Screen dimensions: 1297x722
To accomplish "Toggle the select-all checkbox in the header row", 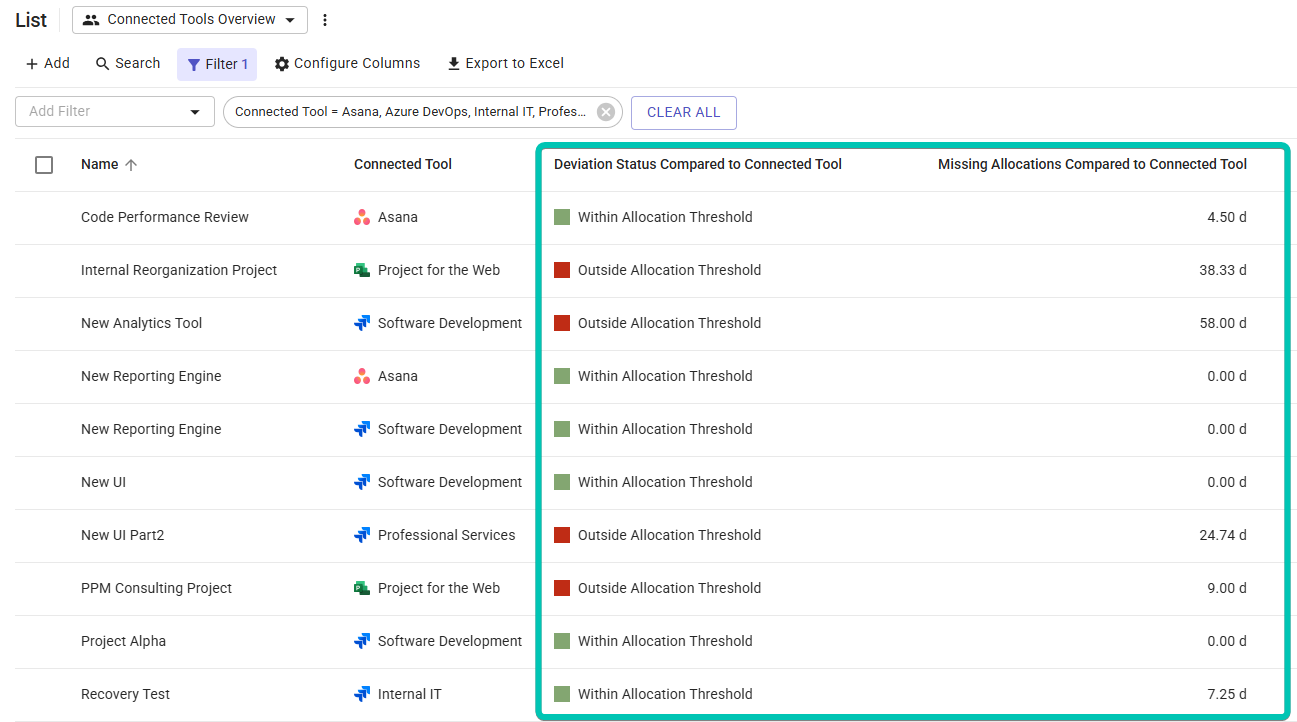I will [44, 164].
